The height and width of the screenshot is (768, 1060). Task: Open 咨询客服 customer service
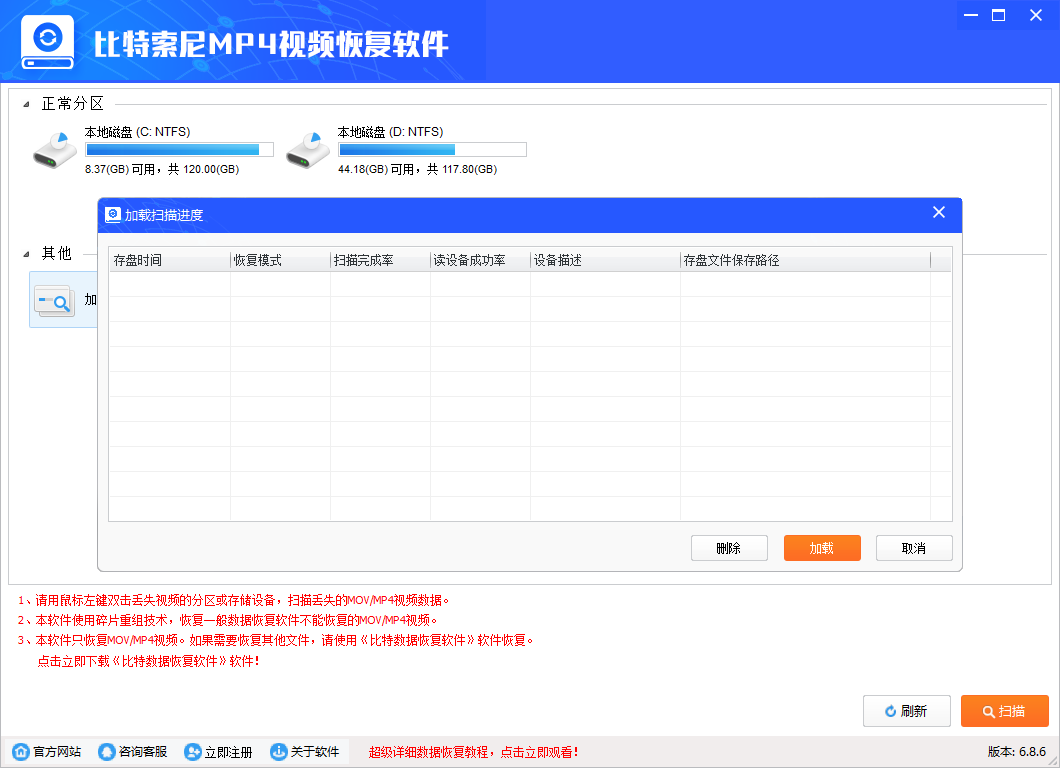133,752
